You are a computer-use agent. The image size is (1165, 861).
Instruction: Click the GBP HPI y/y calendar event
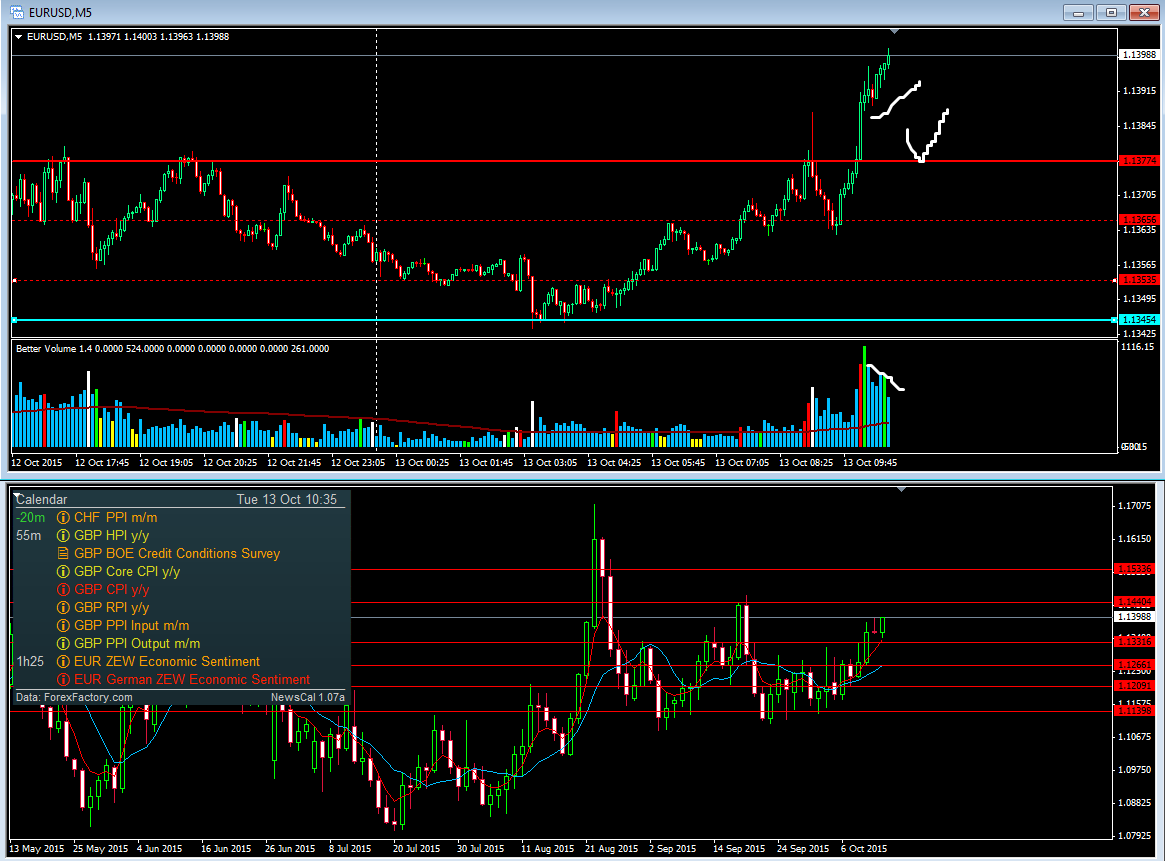pos(111,536)
